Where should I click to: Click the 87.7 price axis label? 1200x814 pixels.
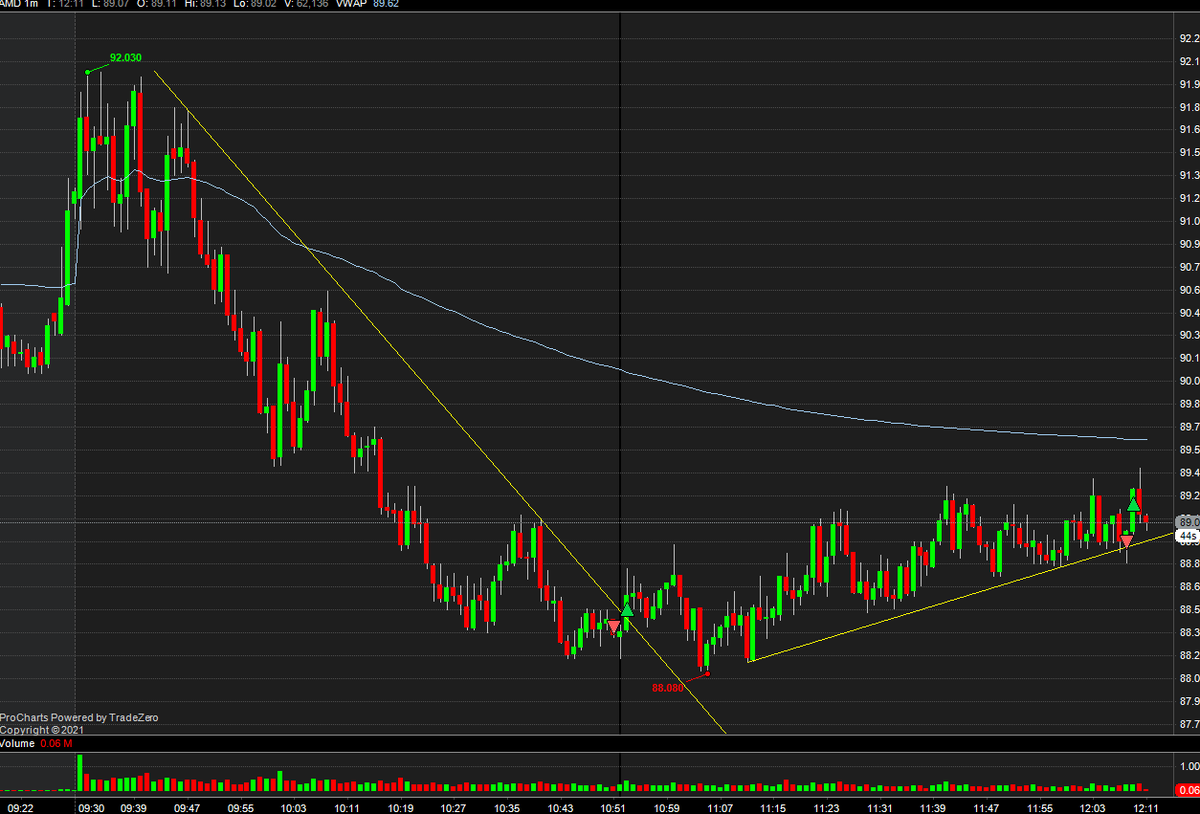click(1189, 724)
